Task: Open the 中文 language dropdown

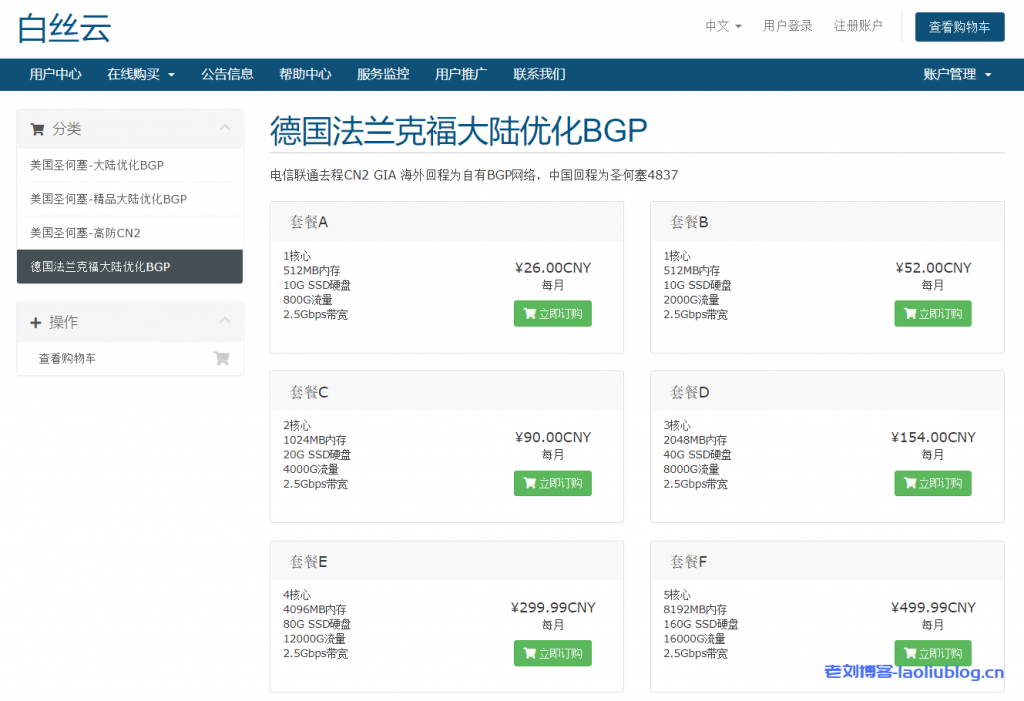Action: pyautogui.click(x=720, y=27)
